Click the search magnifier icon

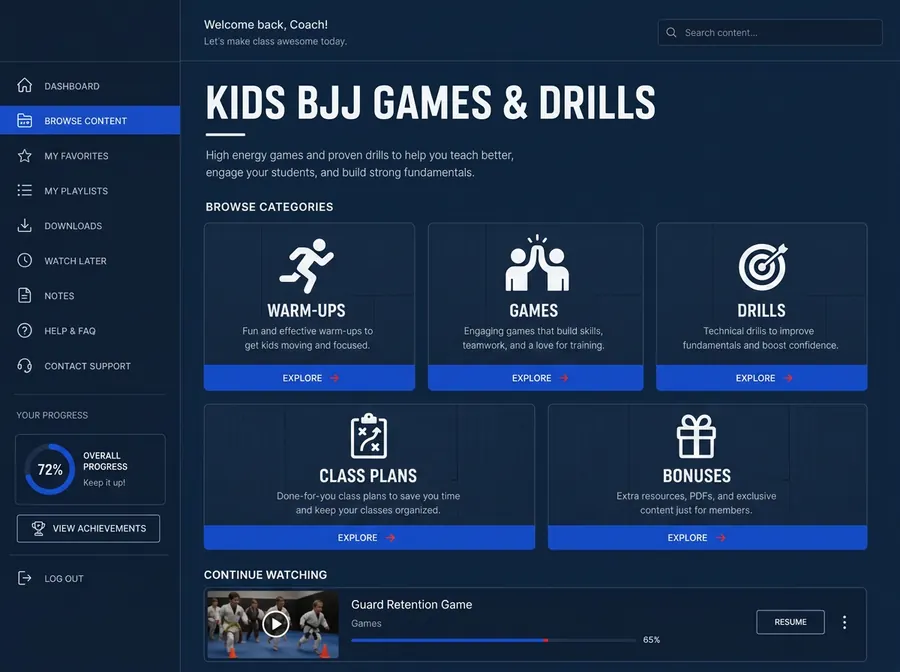coord(671,32)
